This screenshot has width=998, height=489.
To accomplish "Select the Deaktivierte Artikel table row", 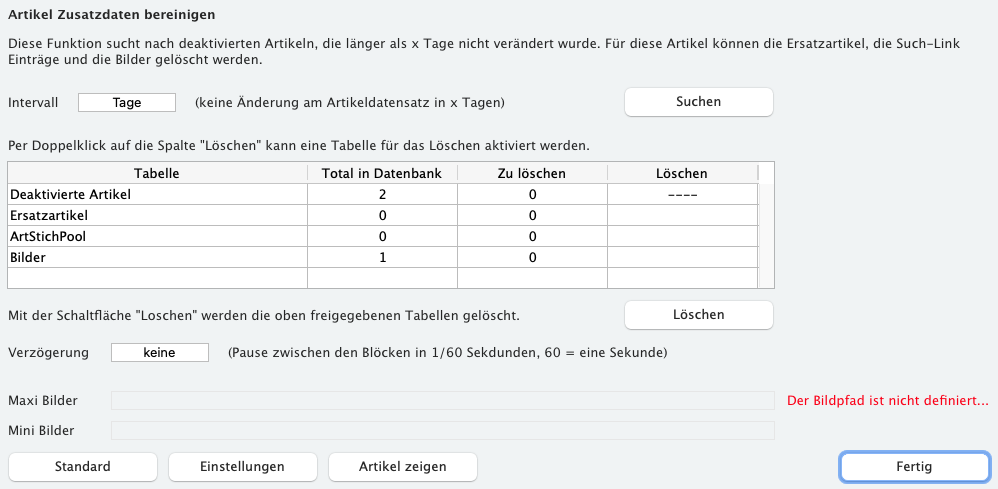I will pyautogui.click(x=383, y=194).
